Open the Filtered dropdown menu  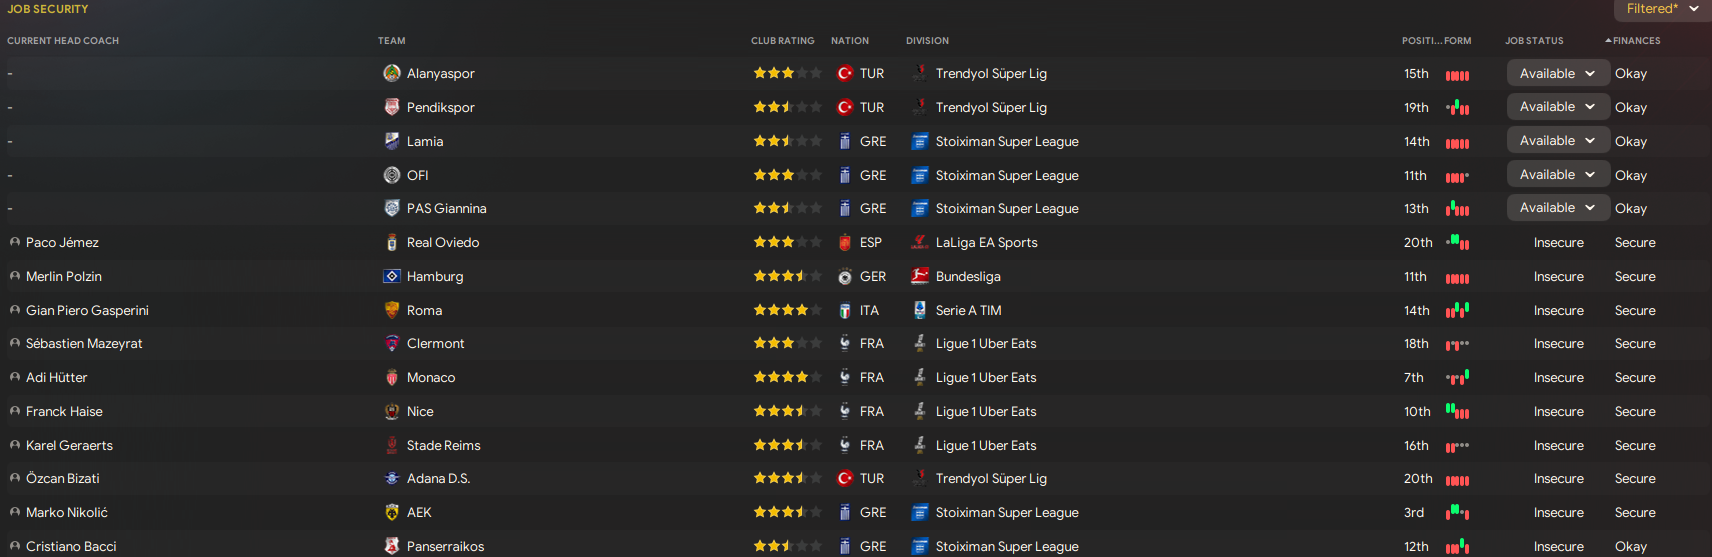click(x=1662, y=9)
